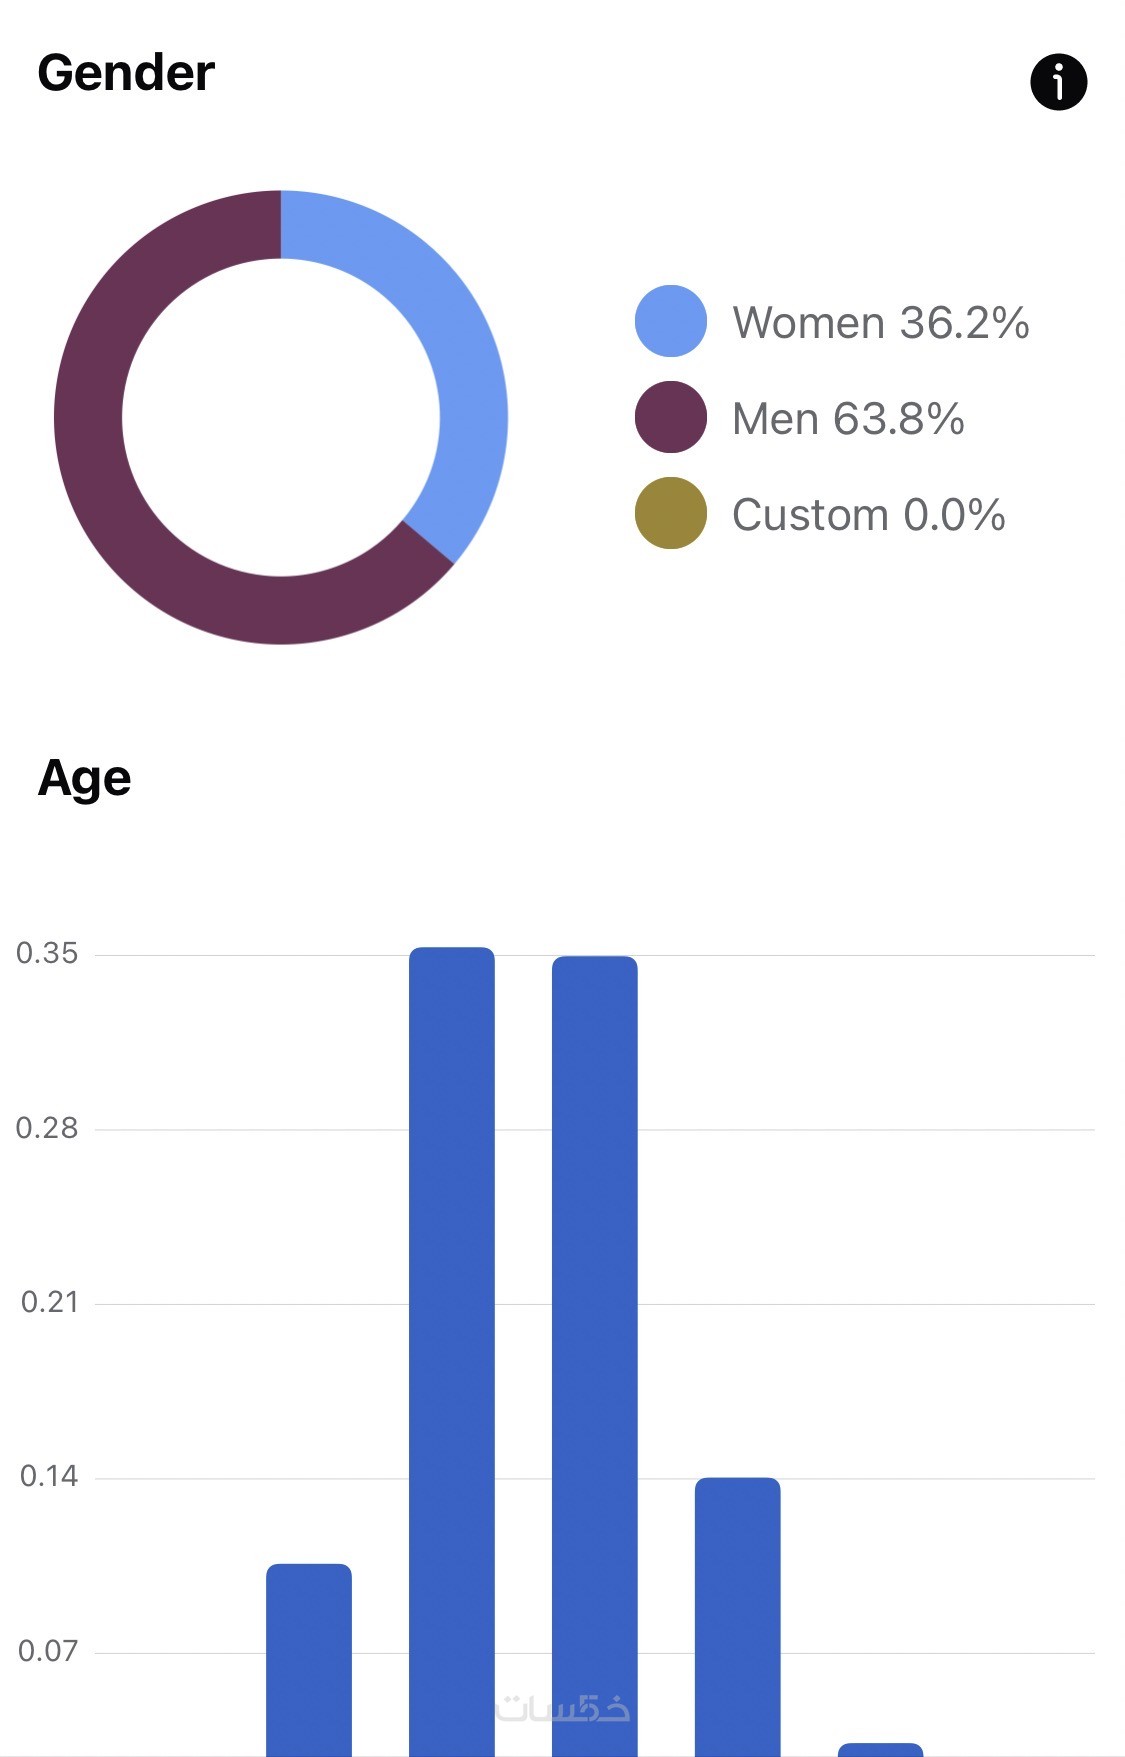Click the olive Custom legend dot
The image size is (1125, 1757).
[x=670, y=513]
